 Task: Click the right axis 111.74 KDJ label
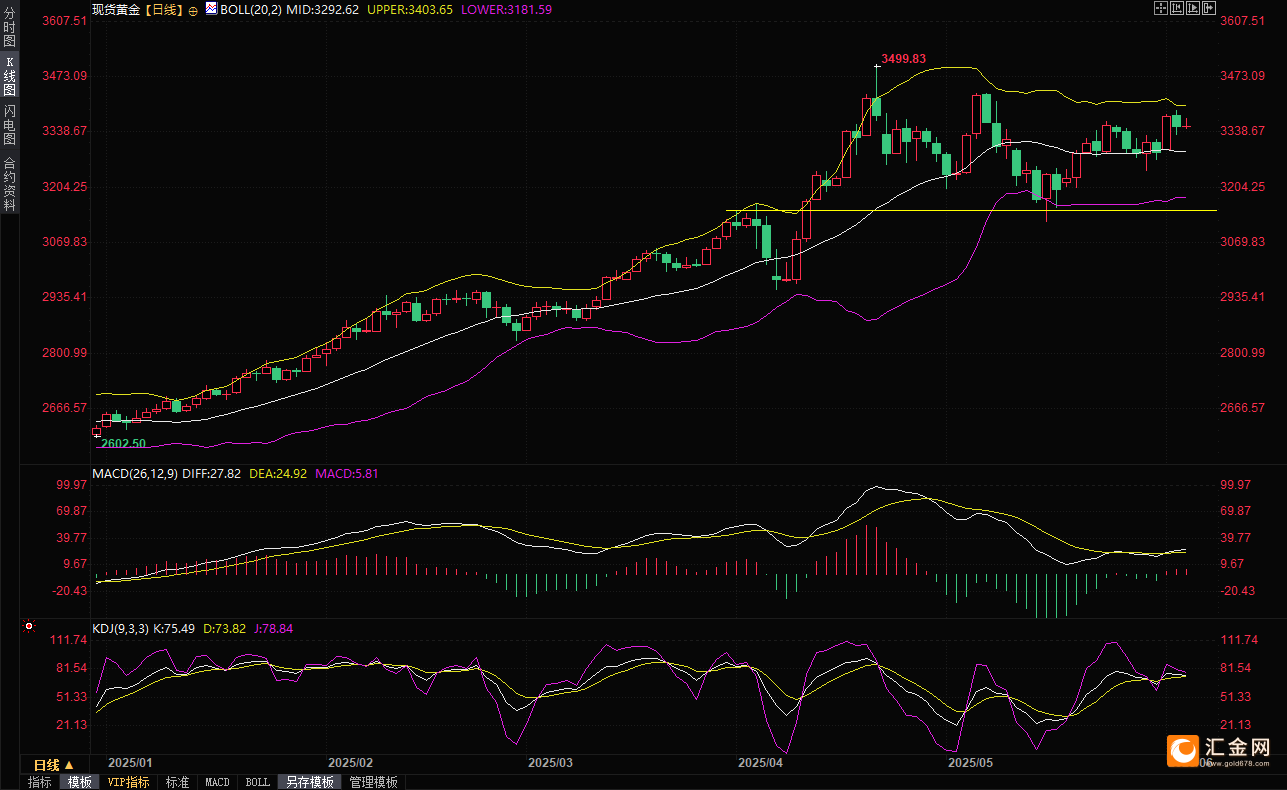point(1240,640)
